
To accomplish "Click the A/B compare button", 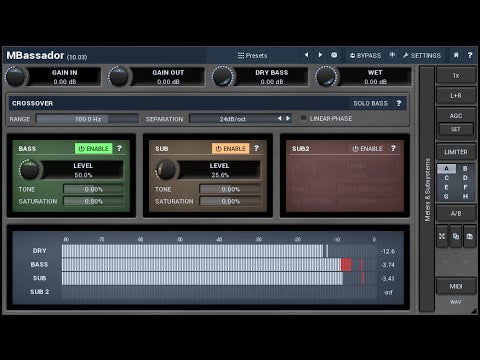I will pyautogui.click(x=456, y=213).
